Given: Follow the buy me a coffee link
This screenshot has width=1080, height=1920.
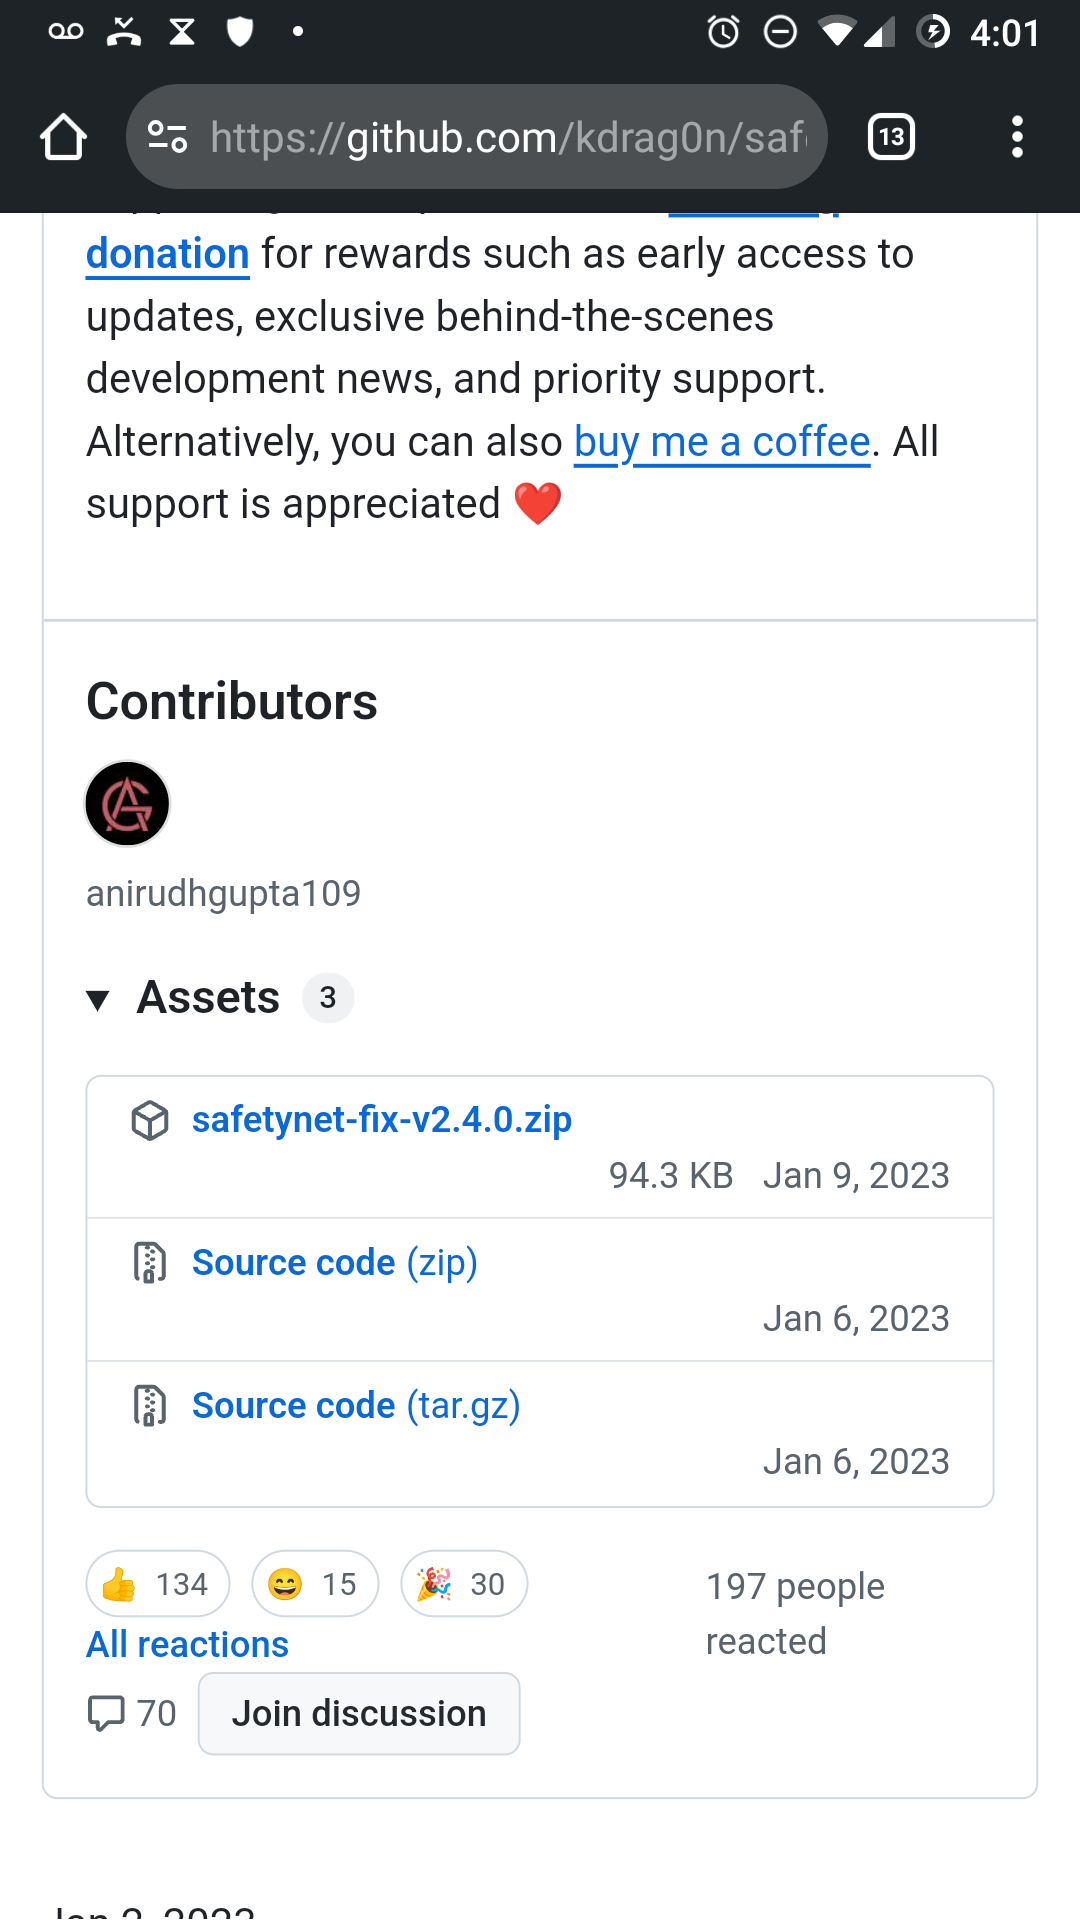Looking at the screenshot, I should 722,442.
